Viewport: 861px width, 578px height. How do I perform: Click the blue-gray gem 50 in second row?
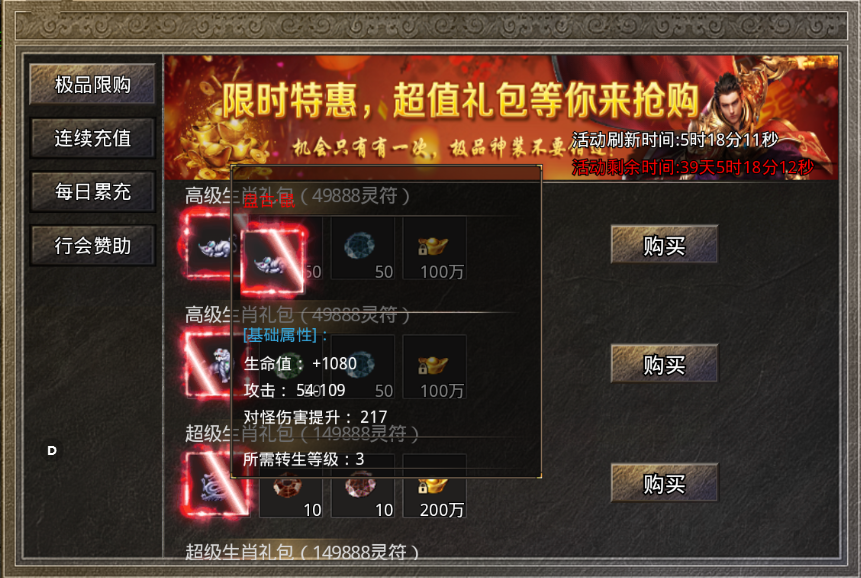click(362, 367)
